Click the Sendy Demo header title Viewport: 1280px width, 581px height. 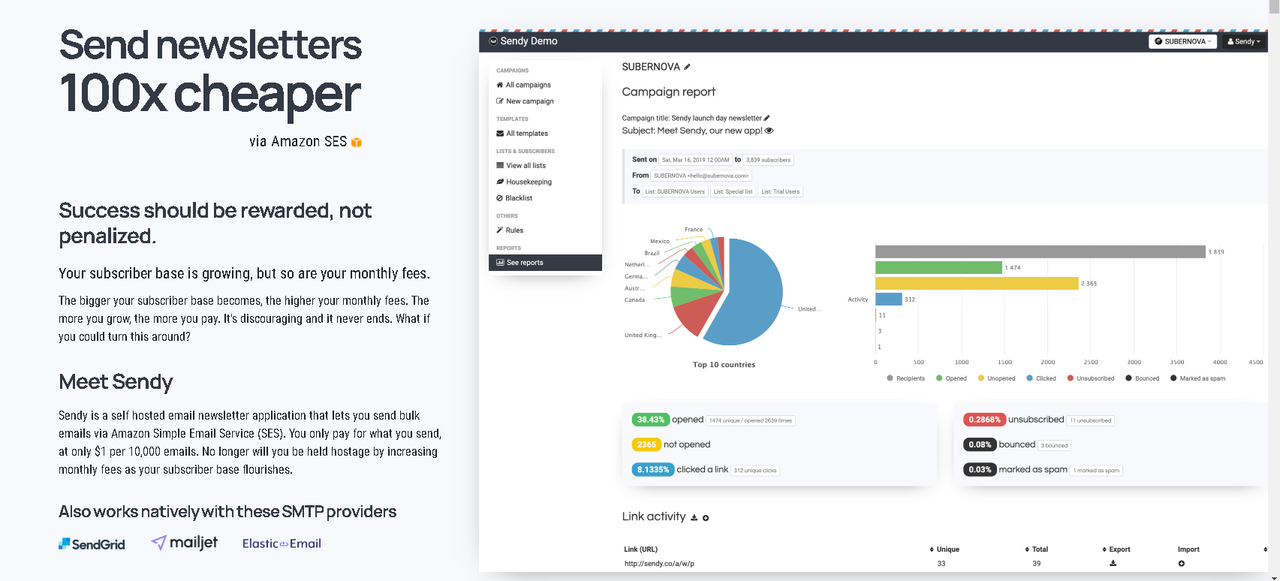click(531, 42)
